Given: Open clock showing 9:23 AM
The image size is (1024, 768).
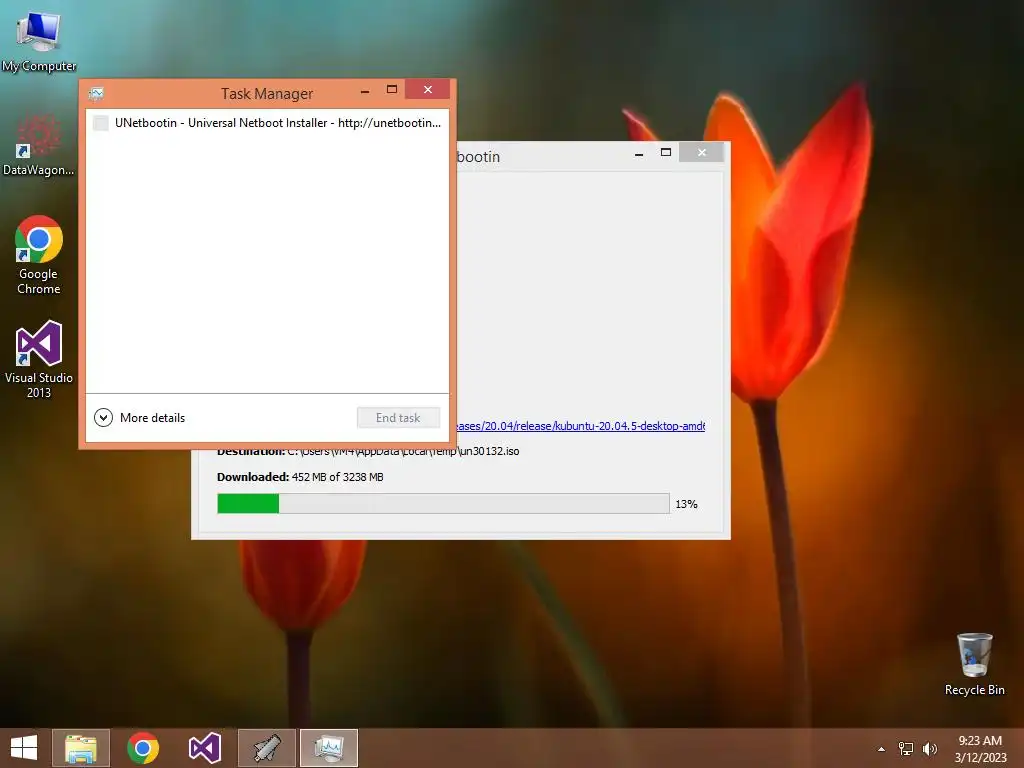Looking at the screenshot, I should point(980,749).
